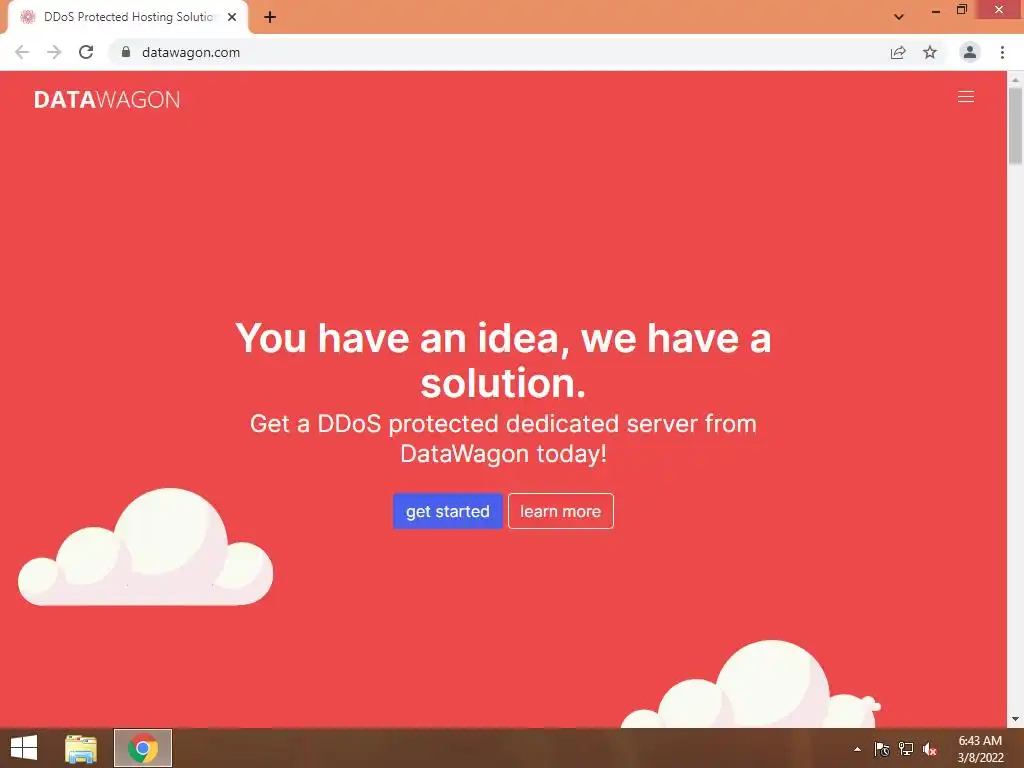Go forward to next page
Image resolution: width=1024 pixels, height=768 pixels.
click(x=54, y=52)
